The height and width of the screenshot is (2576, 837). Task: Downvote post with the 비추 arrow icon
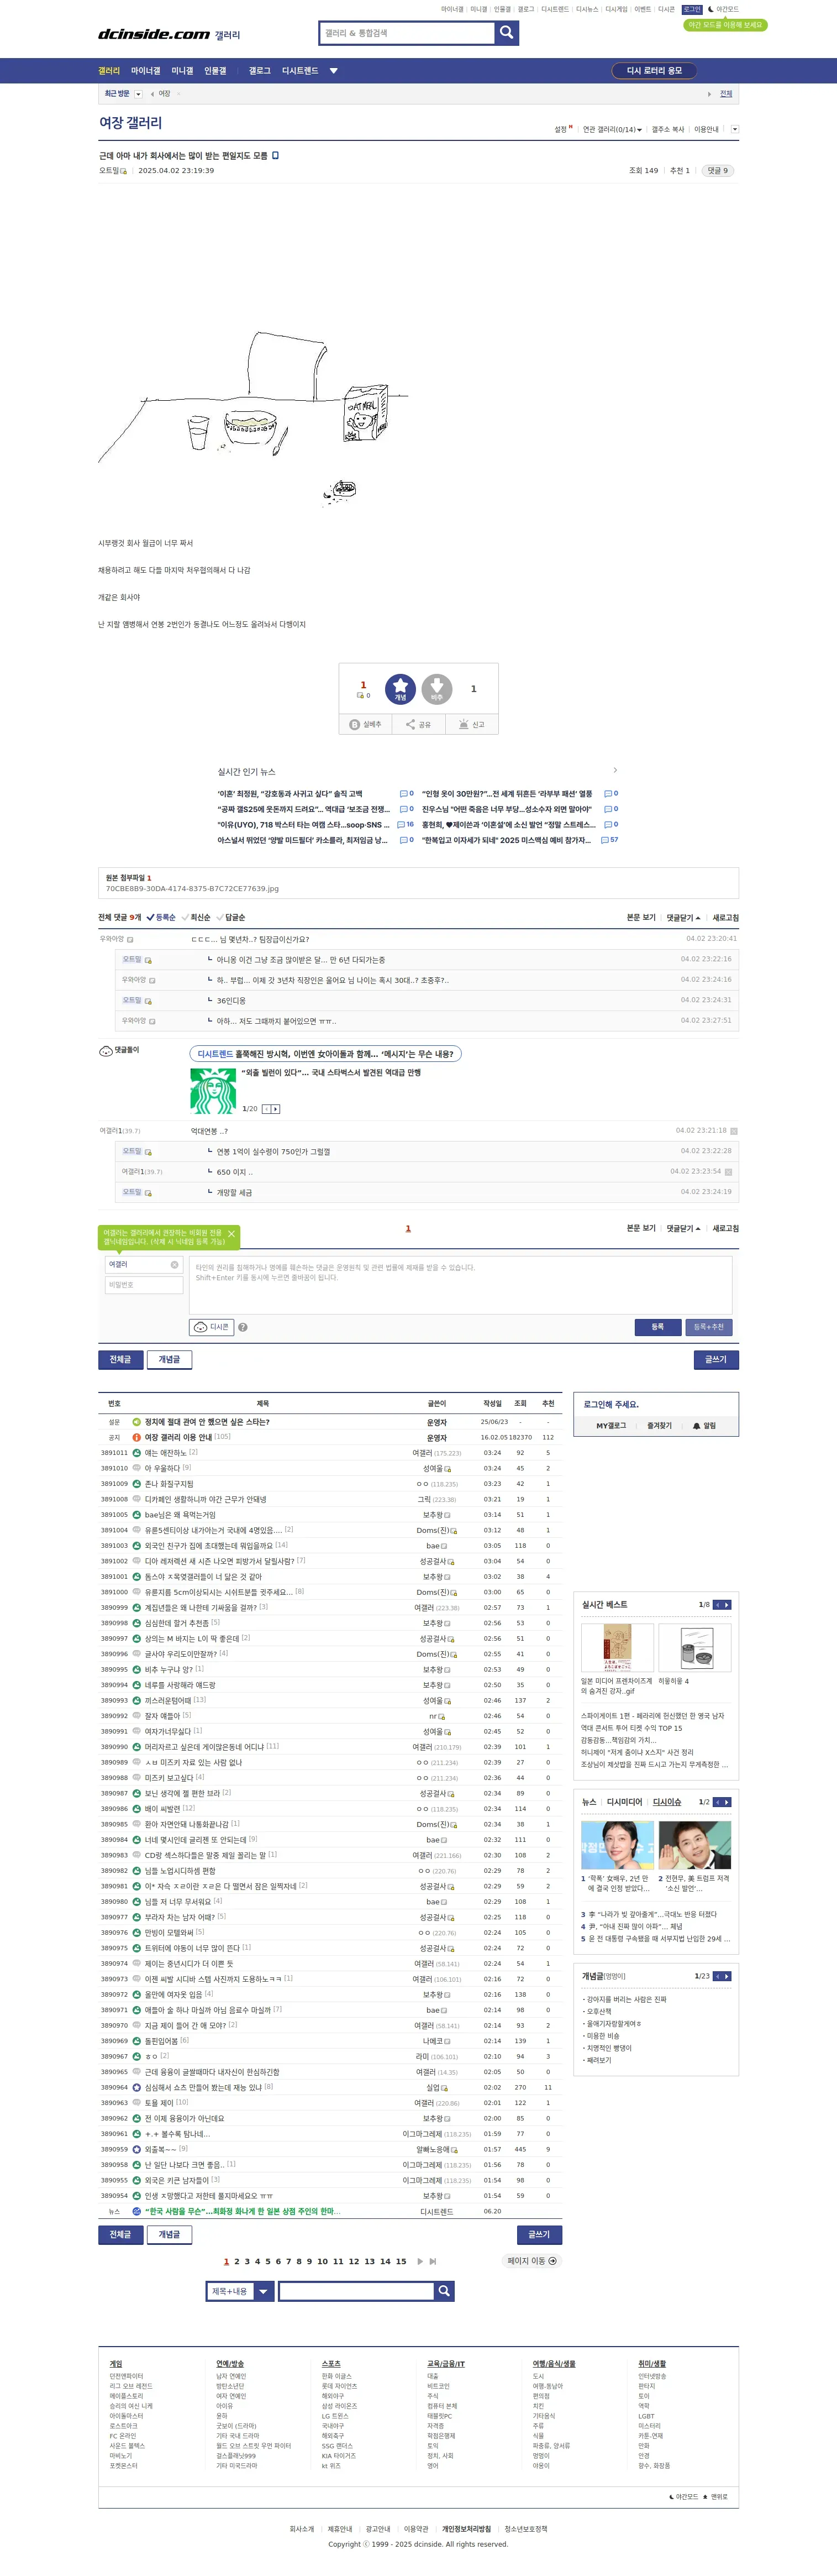(x=437, y=689)
